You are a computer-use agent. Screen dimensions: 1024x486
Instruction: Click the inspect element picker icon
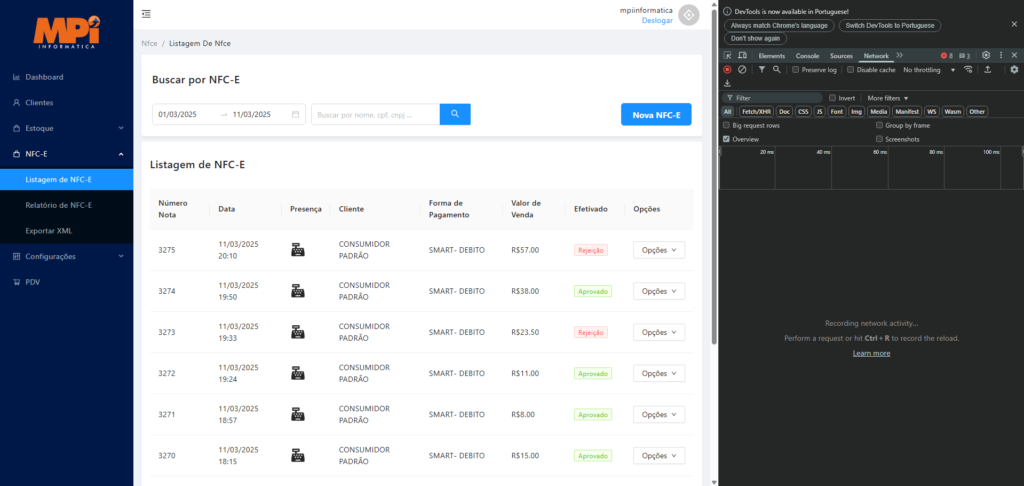727,56
